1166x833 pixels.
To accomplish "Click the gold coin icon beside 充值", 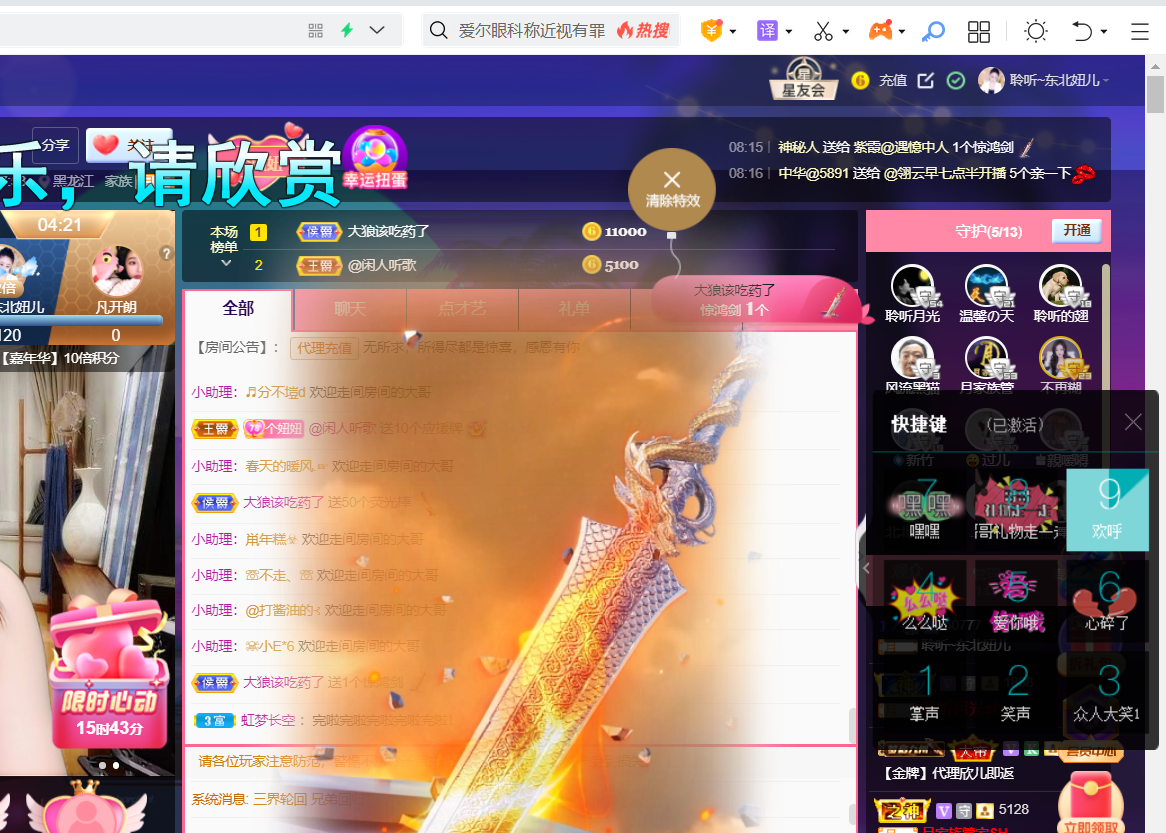I will click(x=860, y=80).
